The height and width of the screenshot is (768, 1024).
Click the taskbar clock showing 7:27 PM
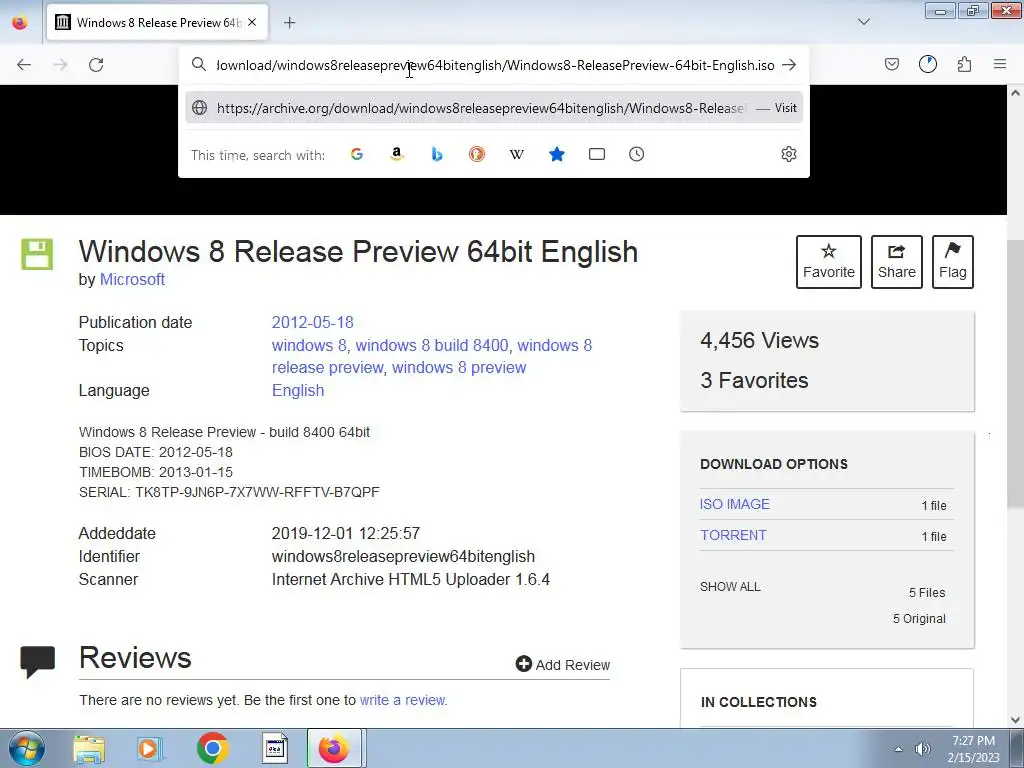(973, 749)
